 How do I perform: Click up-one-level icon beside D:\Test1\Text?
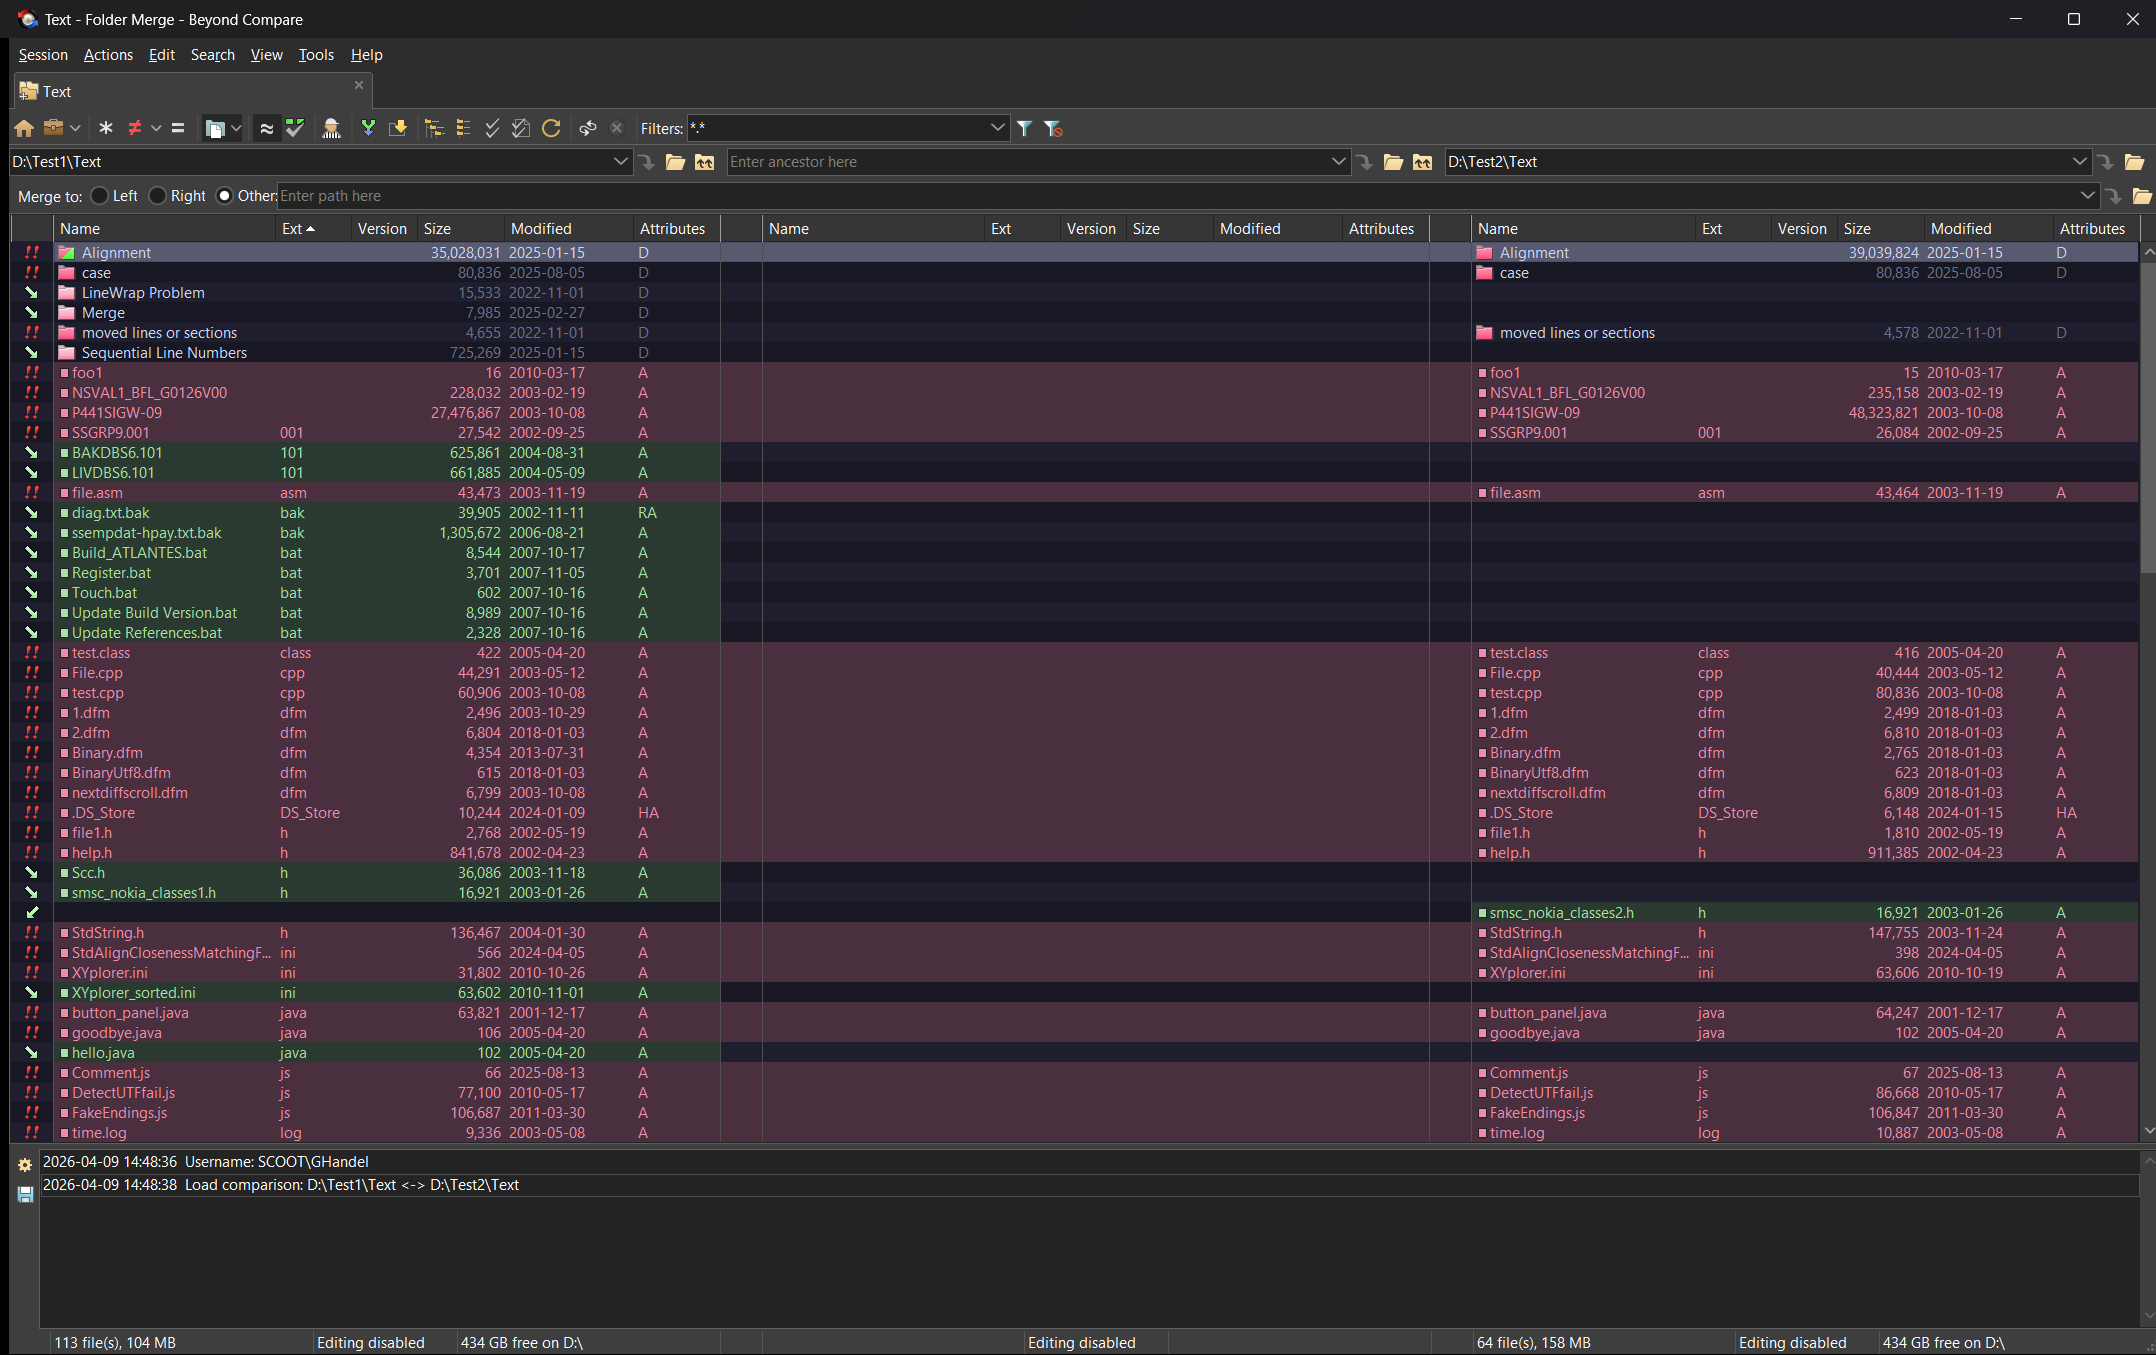(705, 162)
